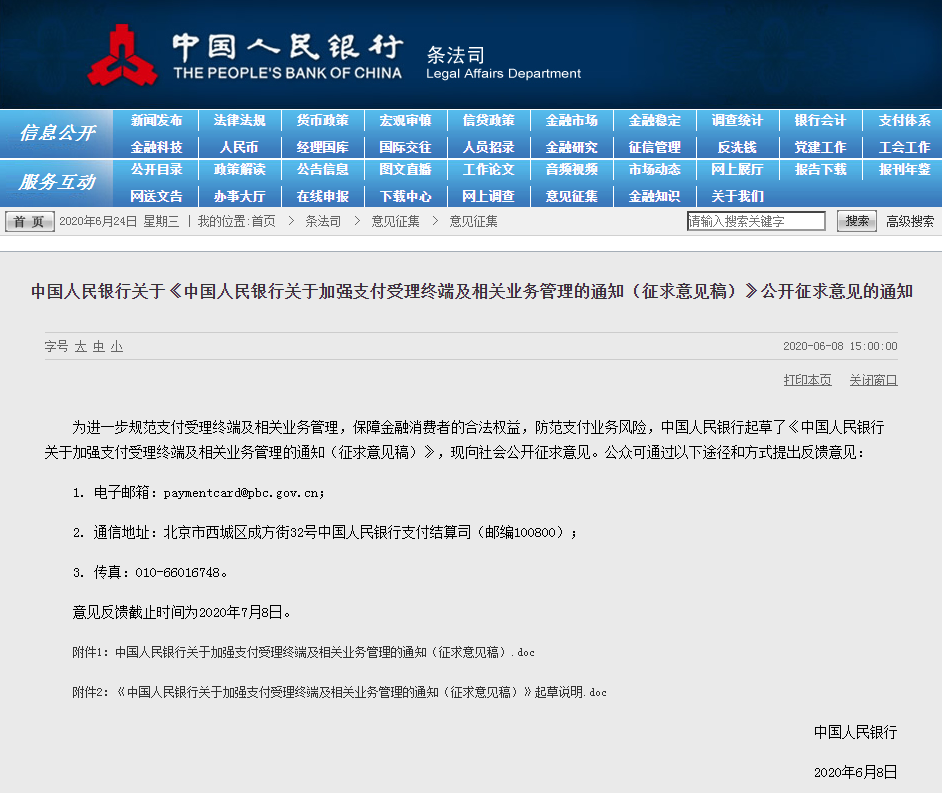This screenshot has height=793, width=942.
Task: Go to 办事大厅 section
Action: pyautogui.click(x=239, y=196)
